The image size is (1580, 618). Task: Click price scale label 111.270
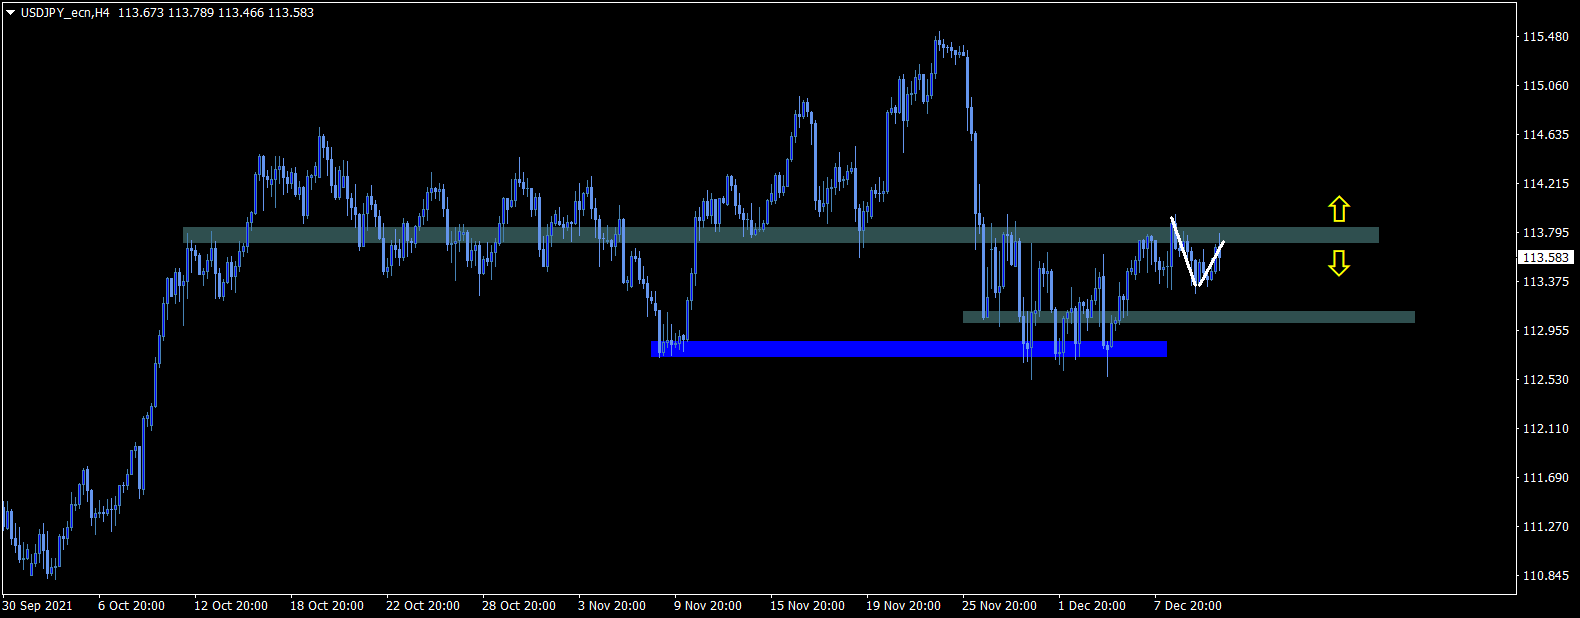[x=1545, y=527]
